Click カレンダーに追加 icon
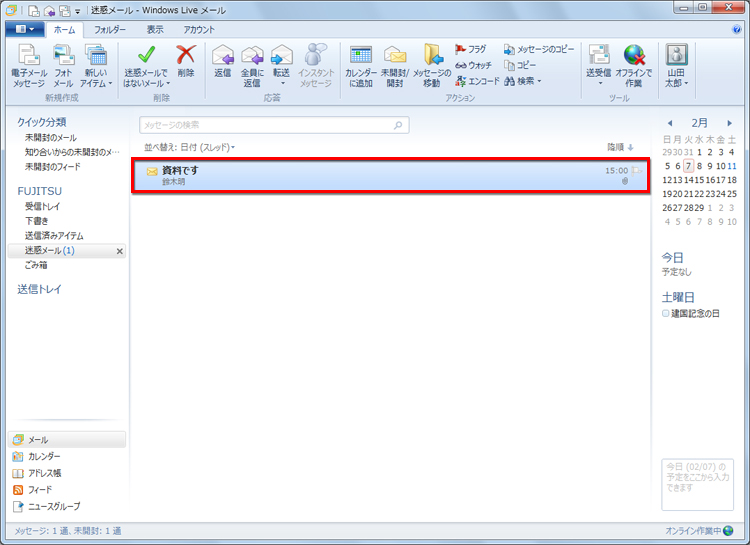 361,65
